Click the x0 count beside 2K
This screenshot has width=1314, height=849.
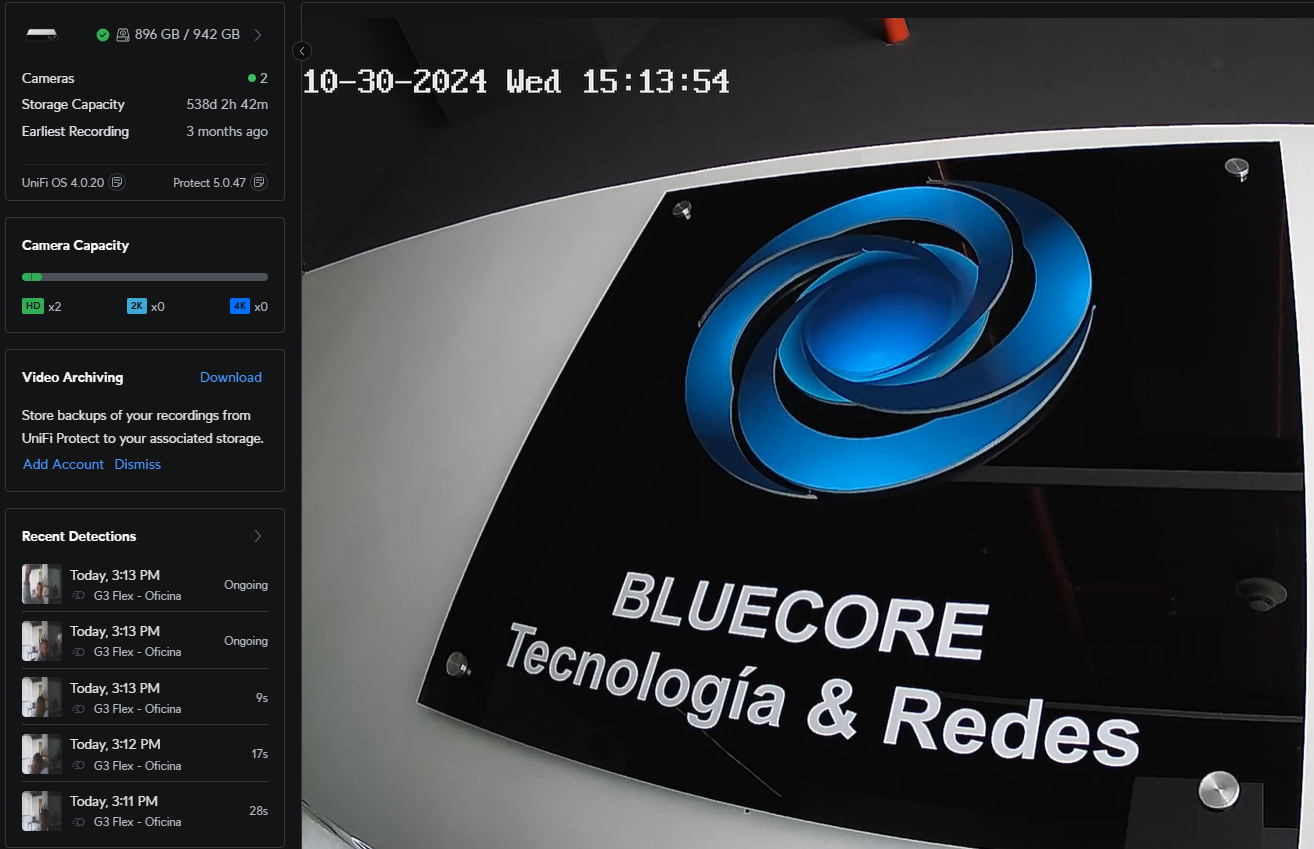click(158, 307)
